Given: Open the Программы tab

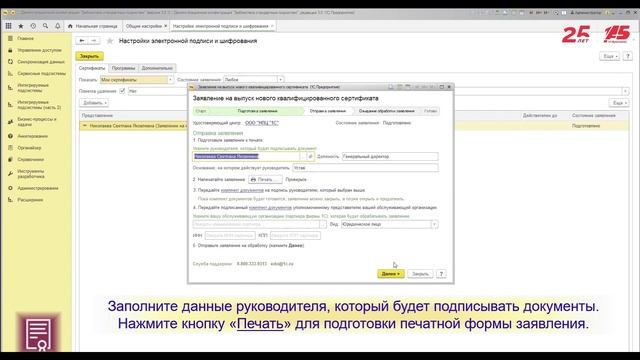Looking at the screenshot, I should tap(123, 68).
